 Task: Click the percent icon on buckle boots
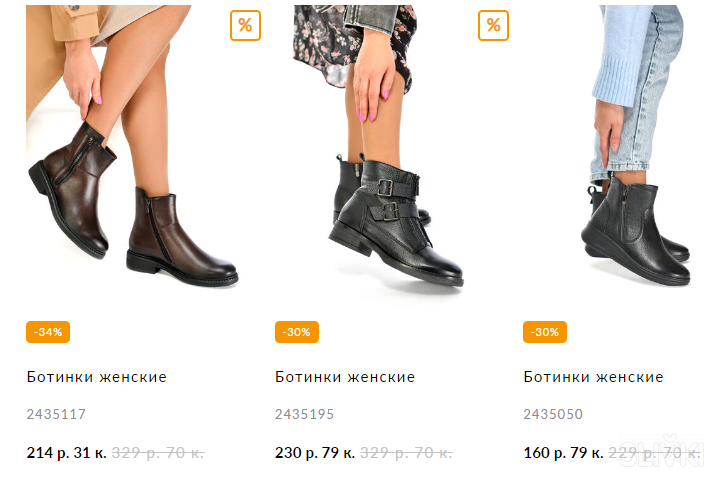tap(493, 25)
